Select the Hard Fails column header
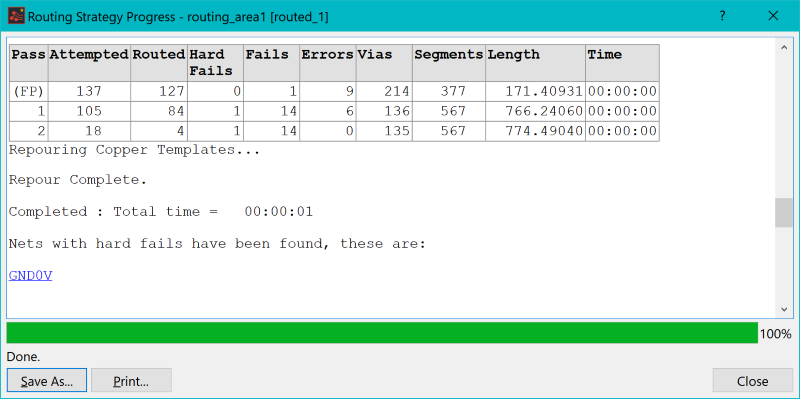This screenshot has width=800, height=399. pos(215,63)
